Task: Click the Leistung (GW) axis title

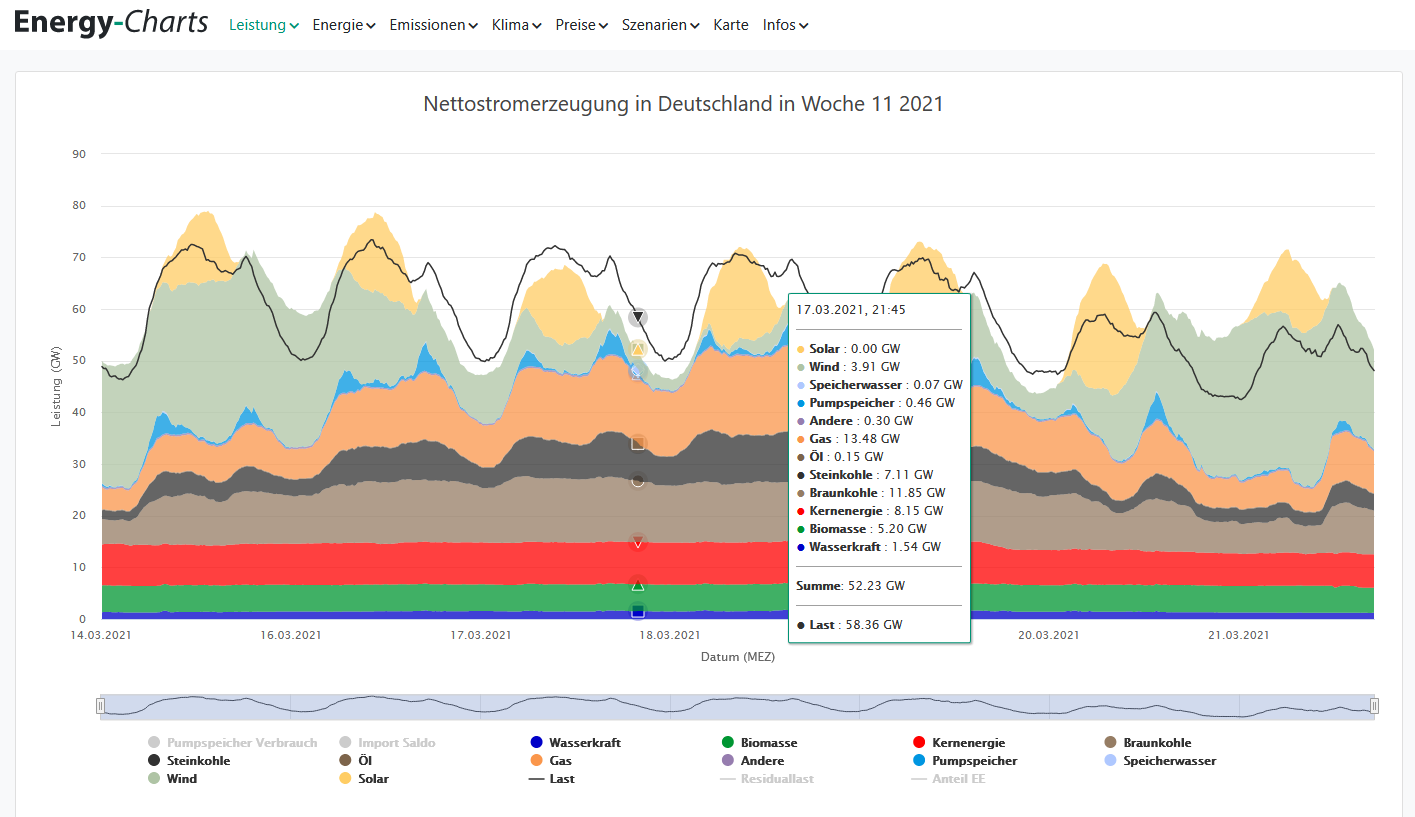Action: tap(57, 387)
